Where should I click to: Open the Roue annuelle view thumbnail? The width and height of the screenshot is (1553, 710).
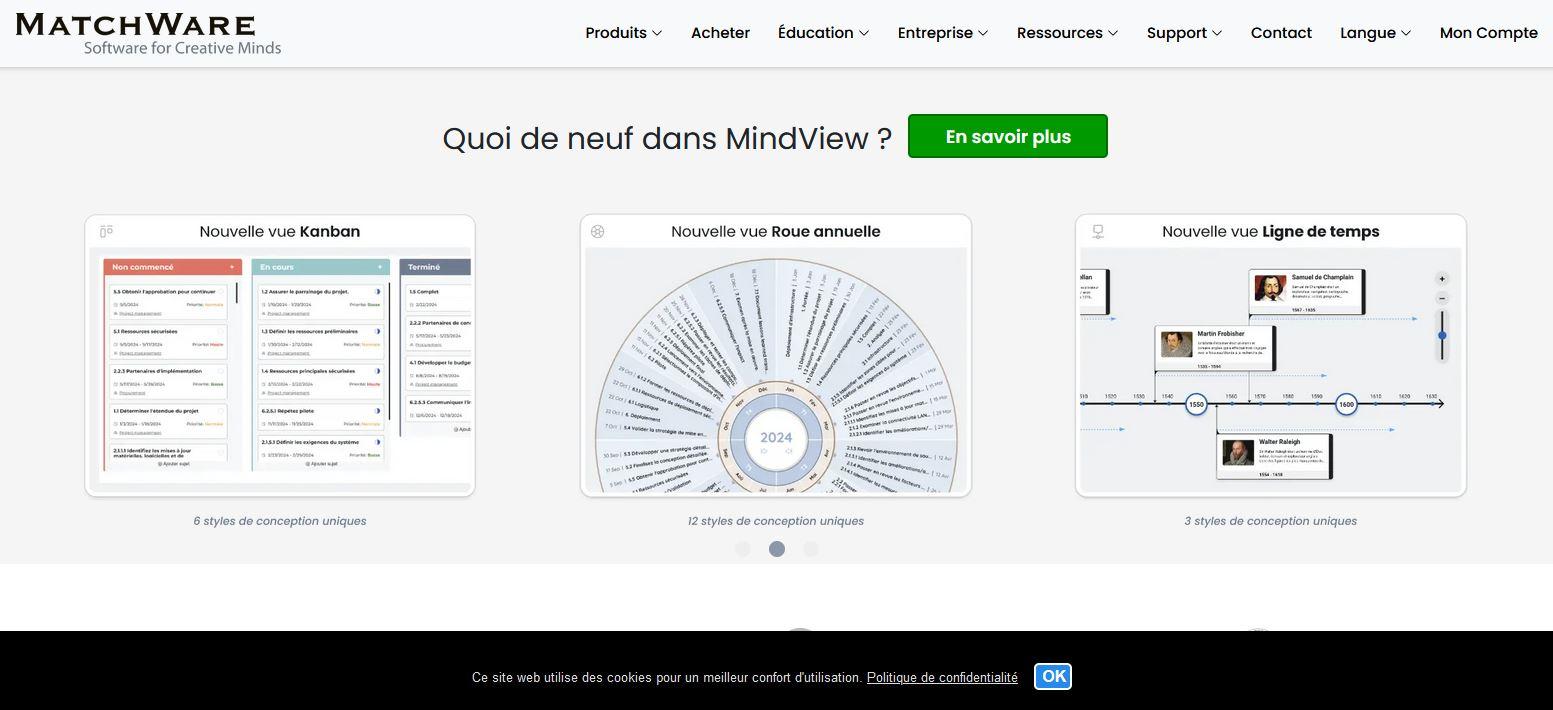[776, 356]
